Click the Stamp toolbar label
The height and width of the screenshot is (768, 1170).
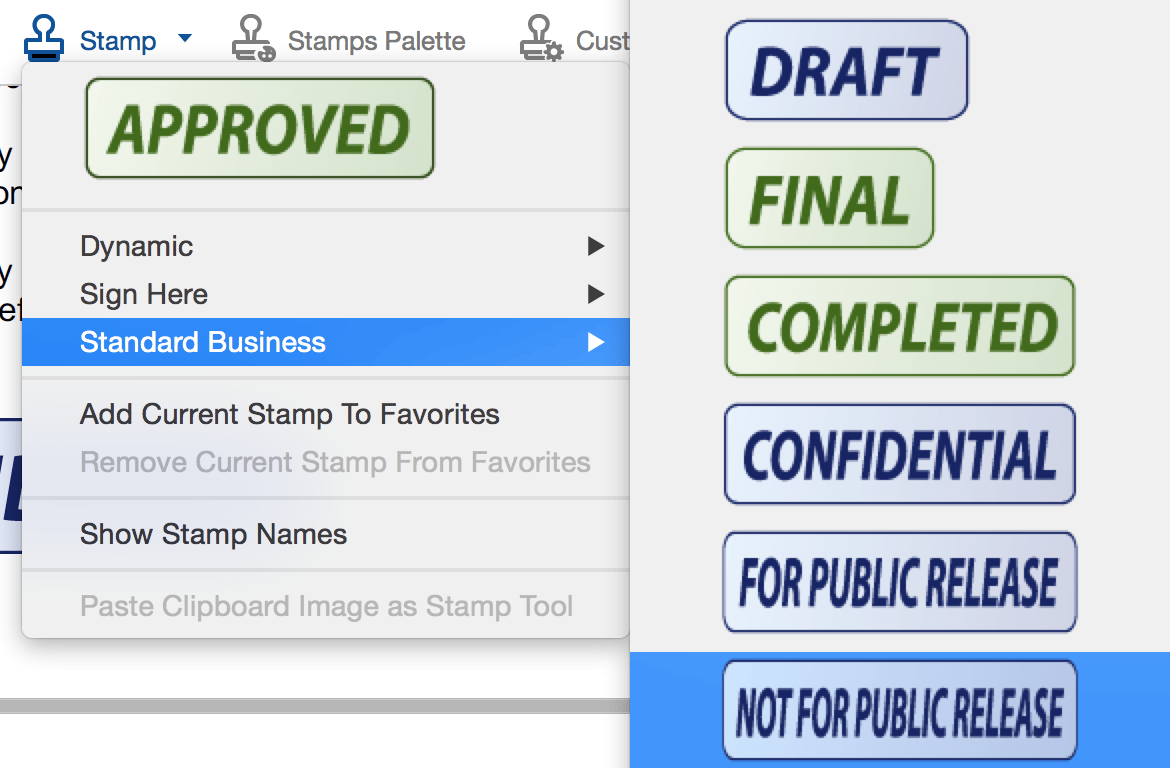pos(118,41)
